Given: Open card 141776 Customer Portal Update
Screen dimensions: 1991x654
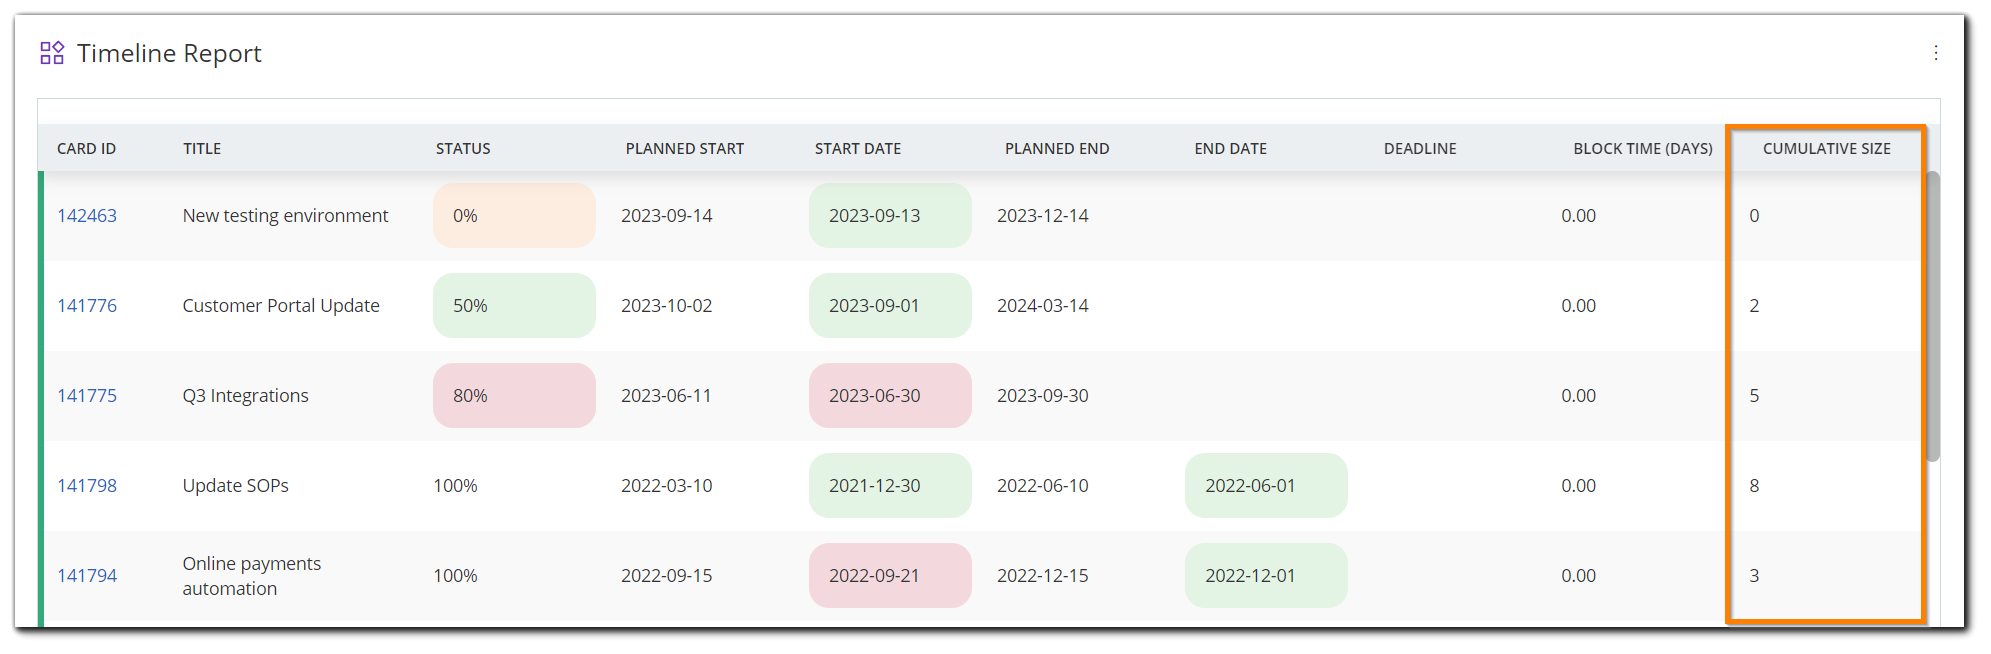Looking at the screenshot, I should 87,305.
